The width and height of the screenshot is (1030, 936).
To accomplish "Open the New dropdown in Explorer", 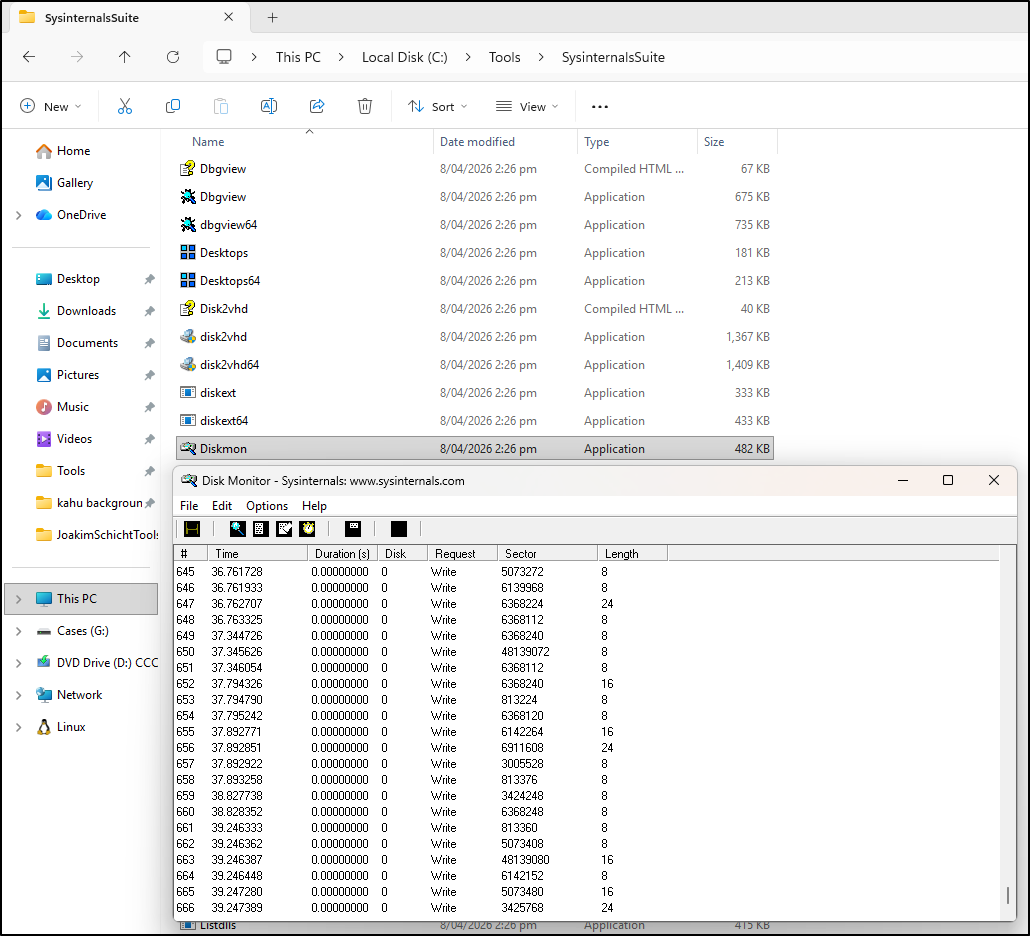I will pyautogui.click(x=51, y=106).
